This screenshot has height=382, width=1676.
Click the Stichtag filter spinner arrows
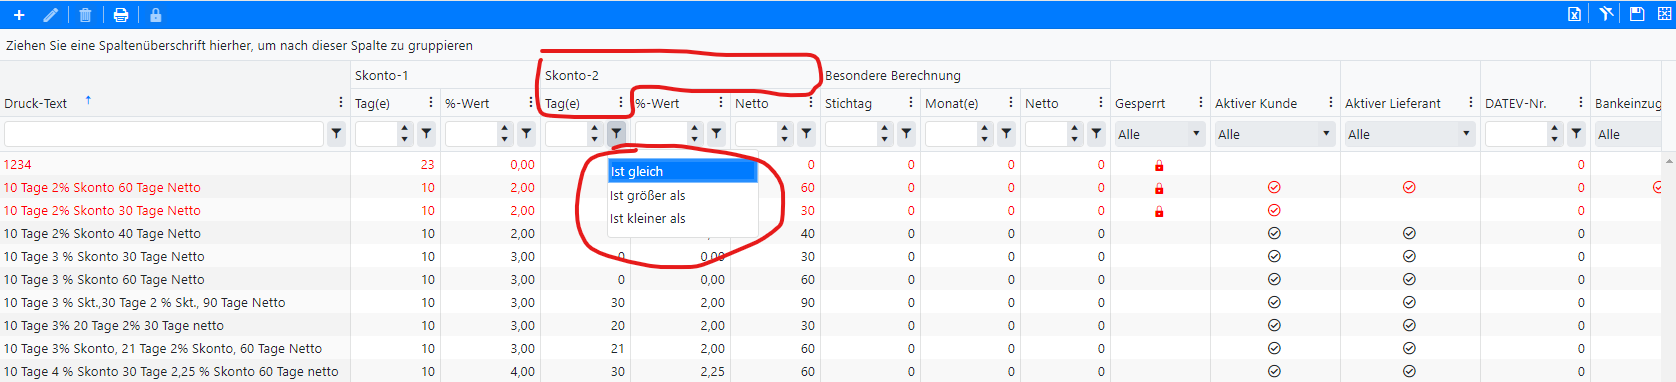point(885,133)
